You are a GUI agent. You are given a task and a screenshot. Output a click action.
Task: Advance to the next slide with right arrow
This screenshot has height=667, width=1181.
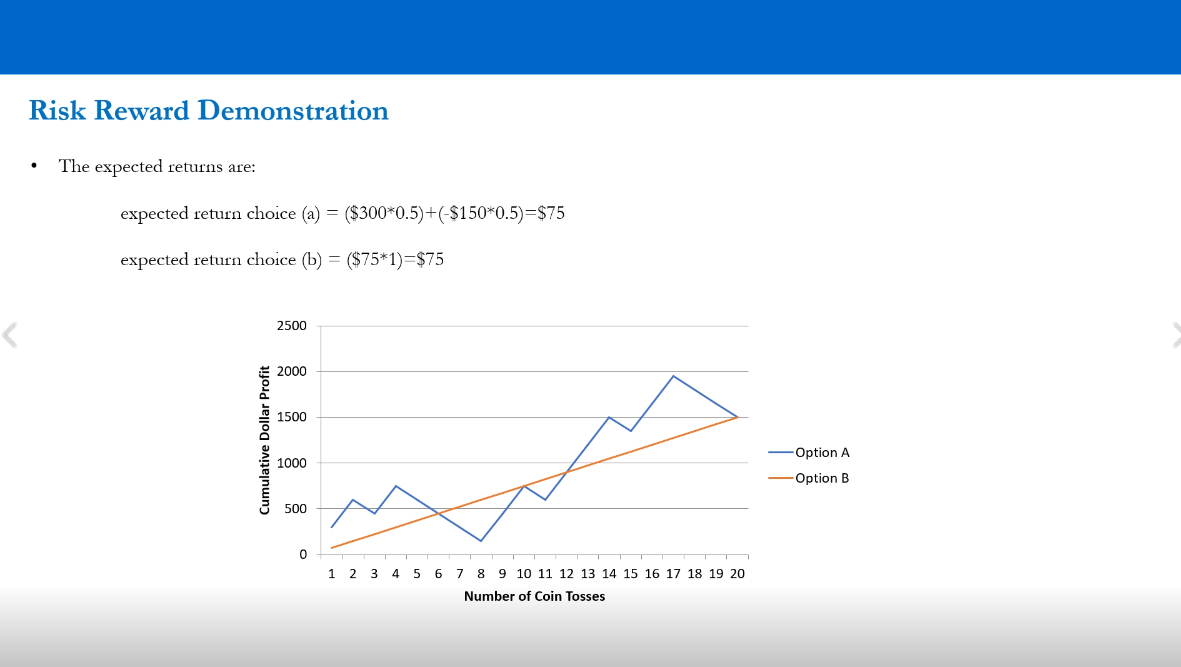pyautogui.click(x=1174, y=335)
